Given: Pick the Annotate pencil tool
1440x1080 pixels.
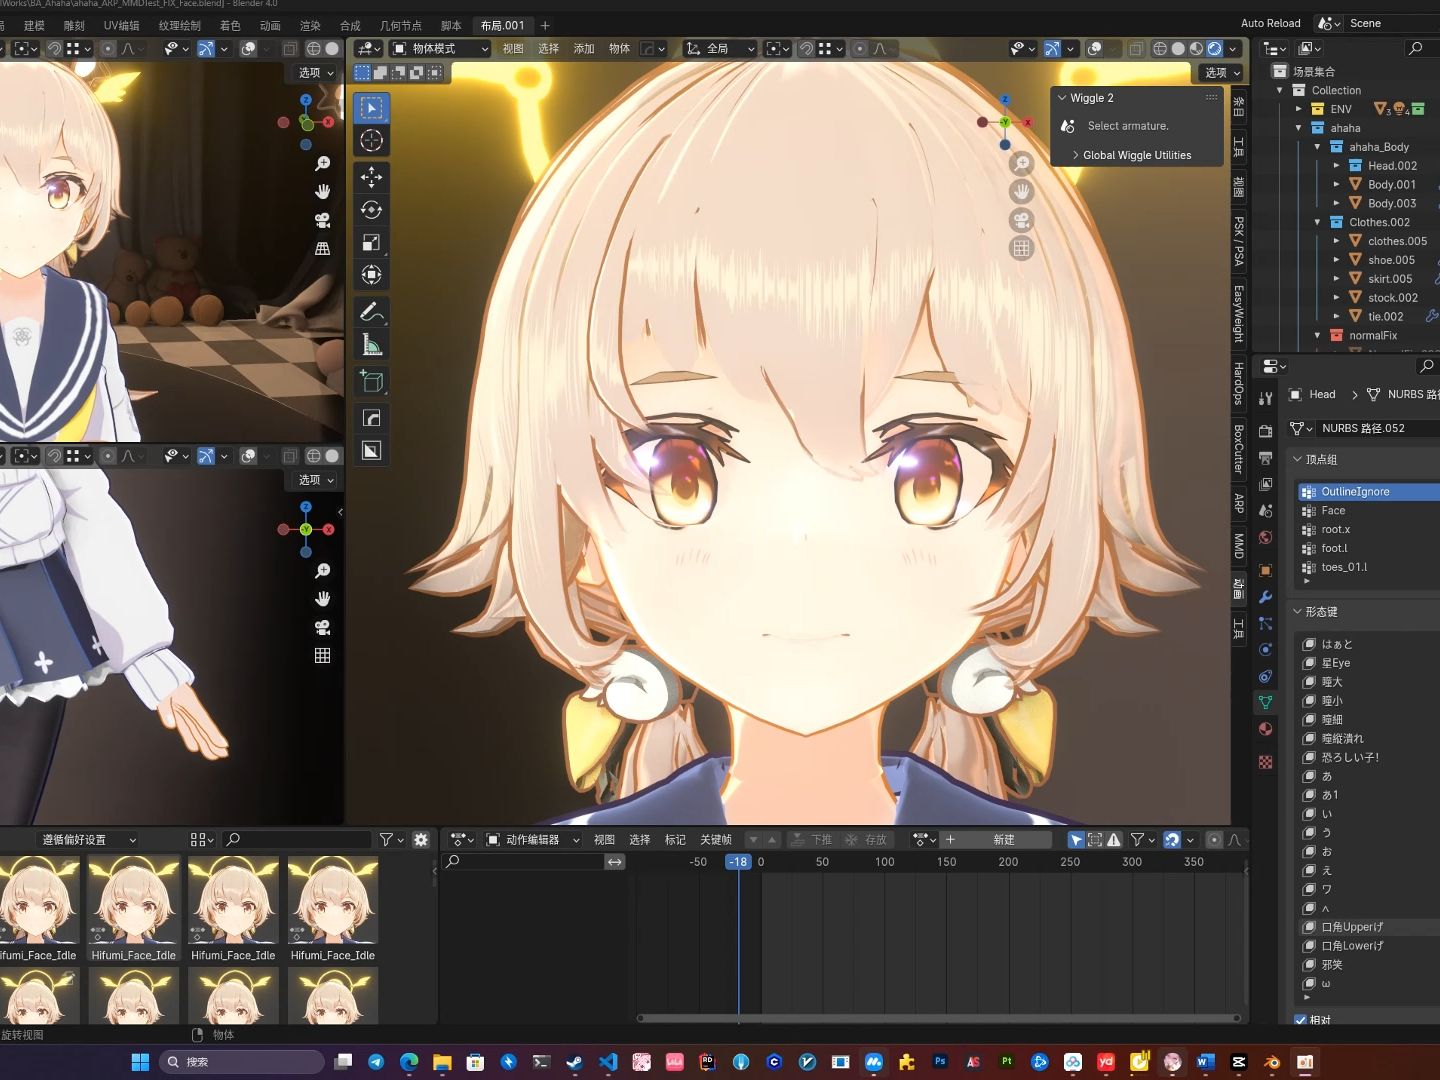Looking at the screenshot, I should click(x=371, y=312).
